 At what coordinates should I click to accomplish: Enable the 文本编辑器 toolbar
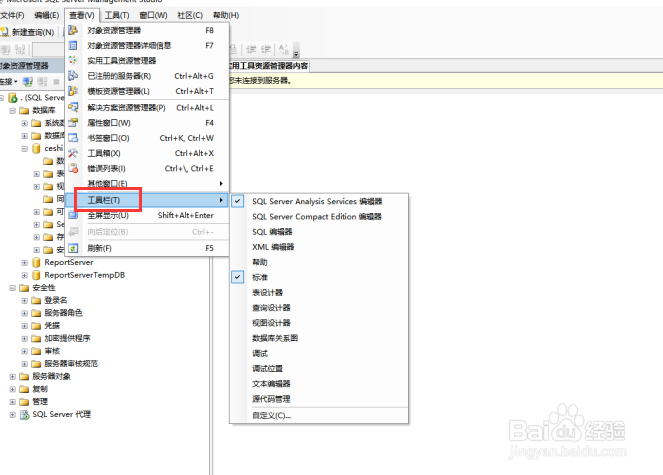271,384
